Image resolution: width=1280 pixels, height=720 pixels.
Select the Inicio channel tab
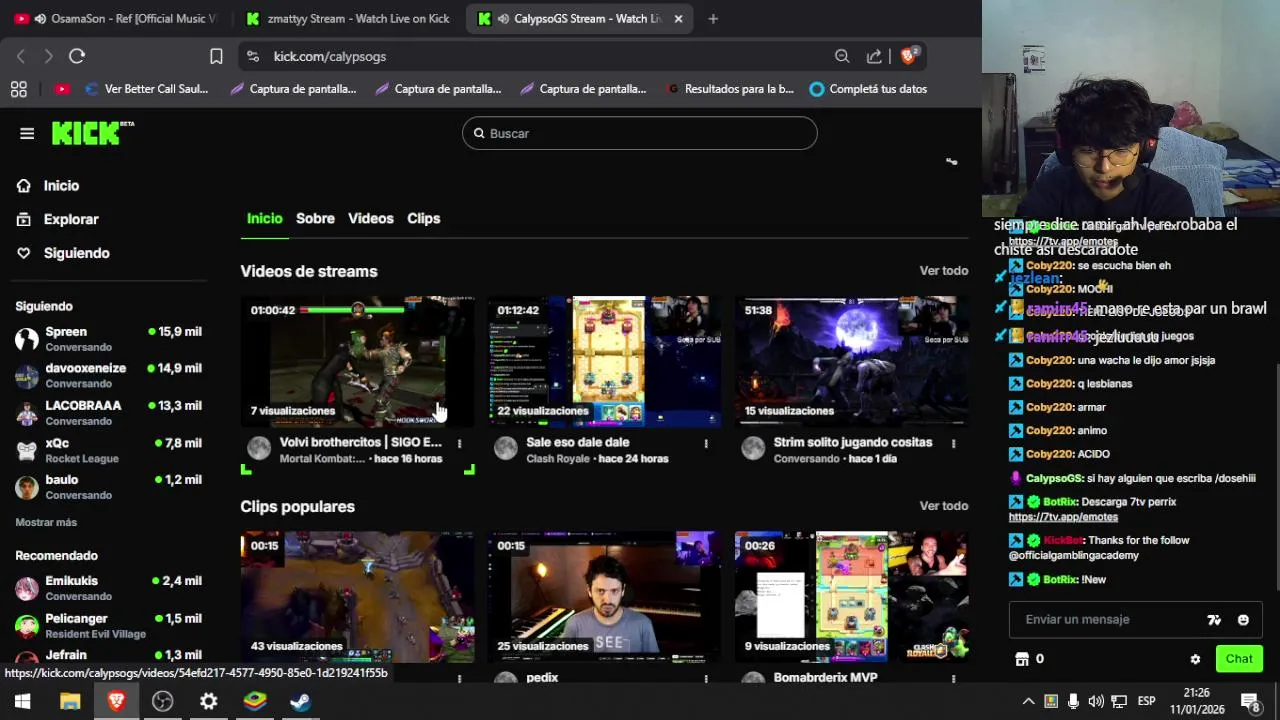(x=265, y=218)
